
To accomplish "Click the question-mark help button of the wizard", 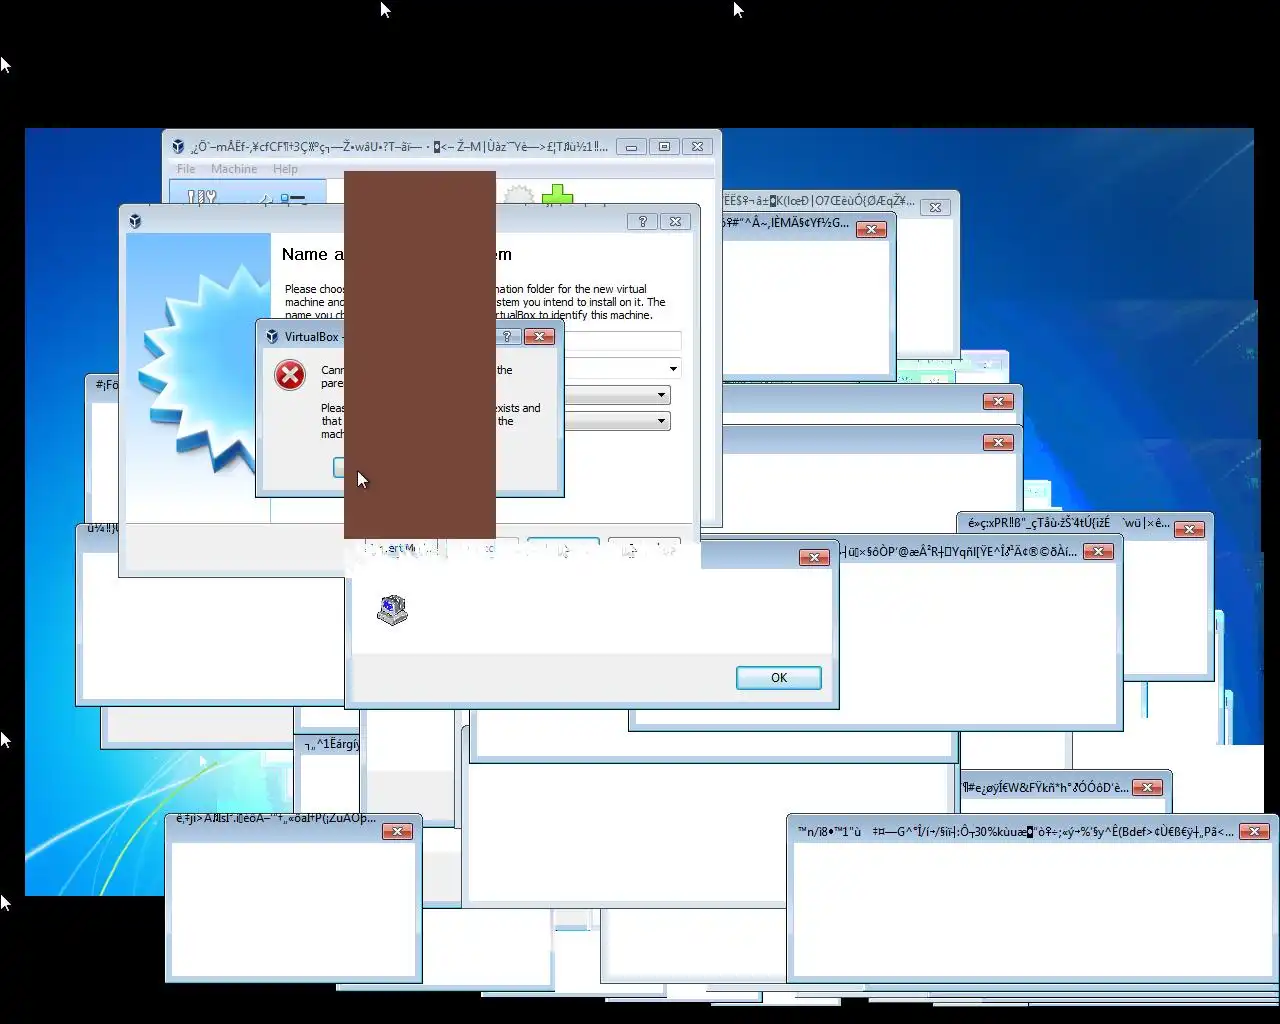I will (x=643, y=221).
